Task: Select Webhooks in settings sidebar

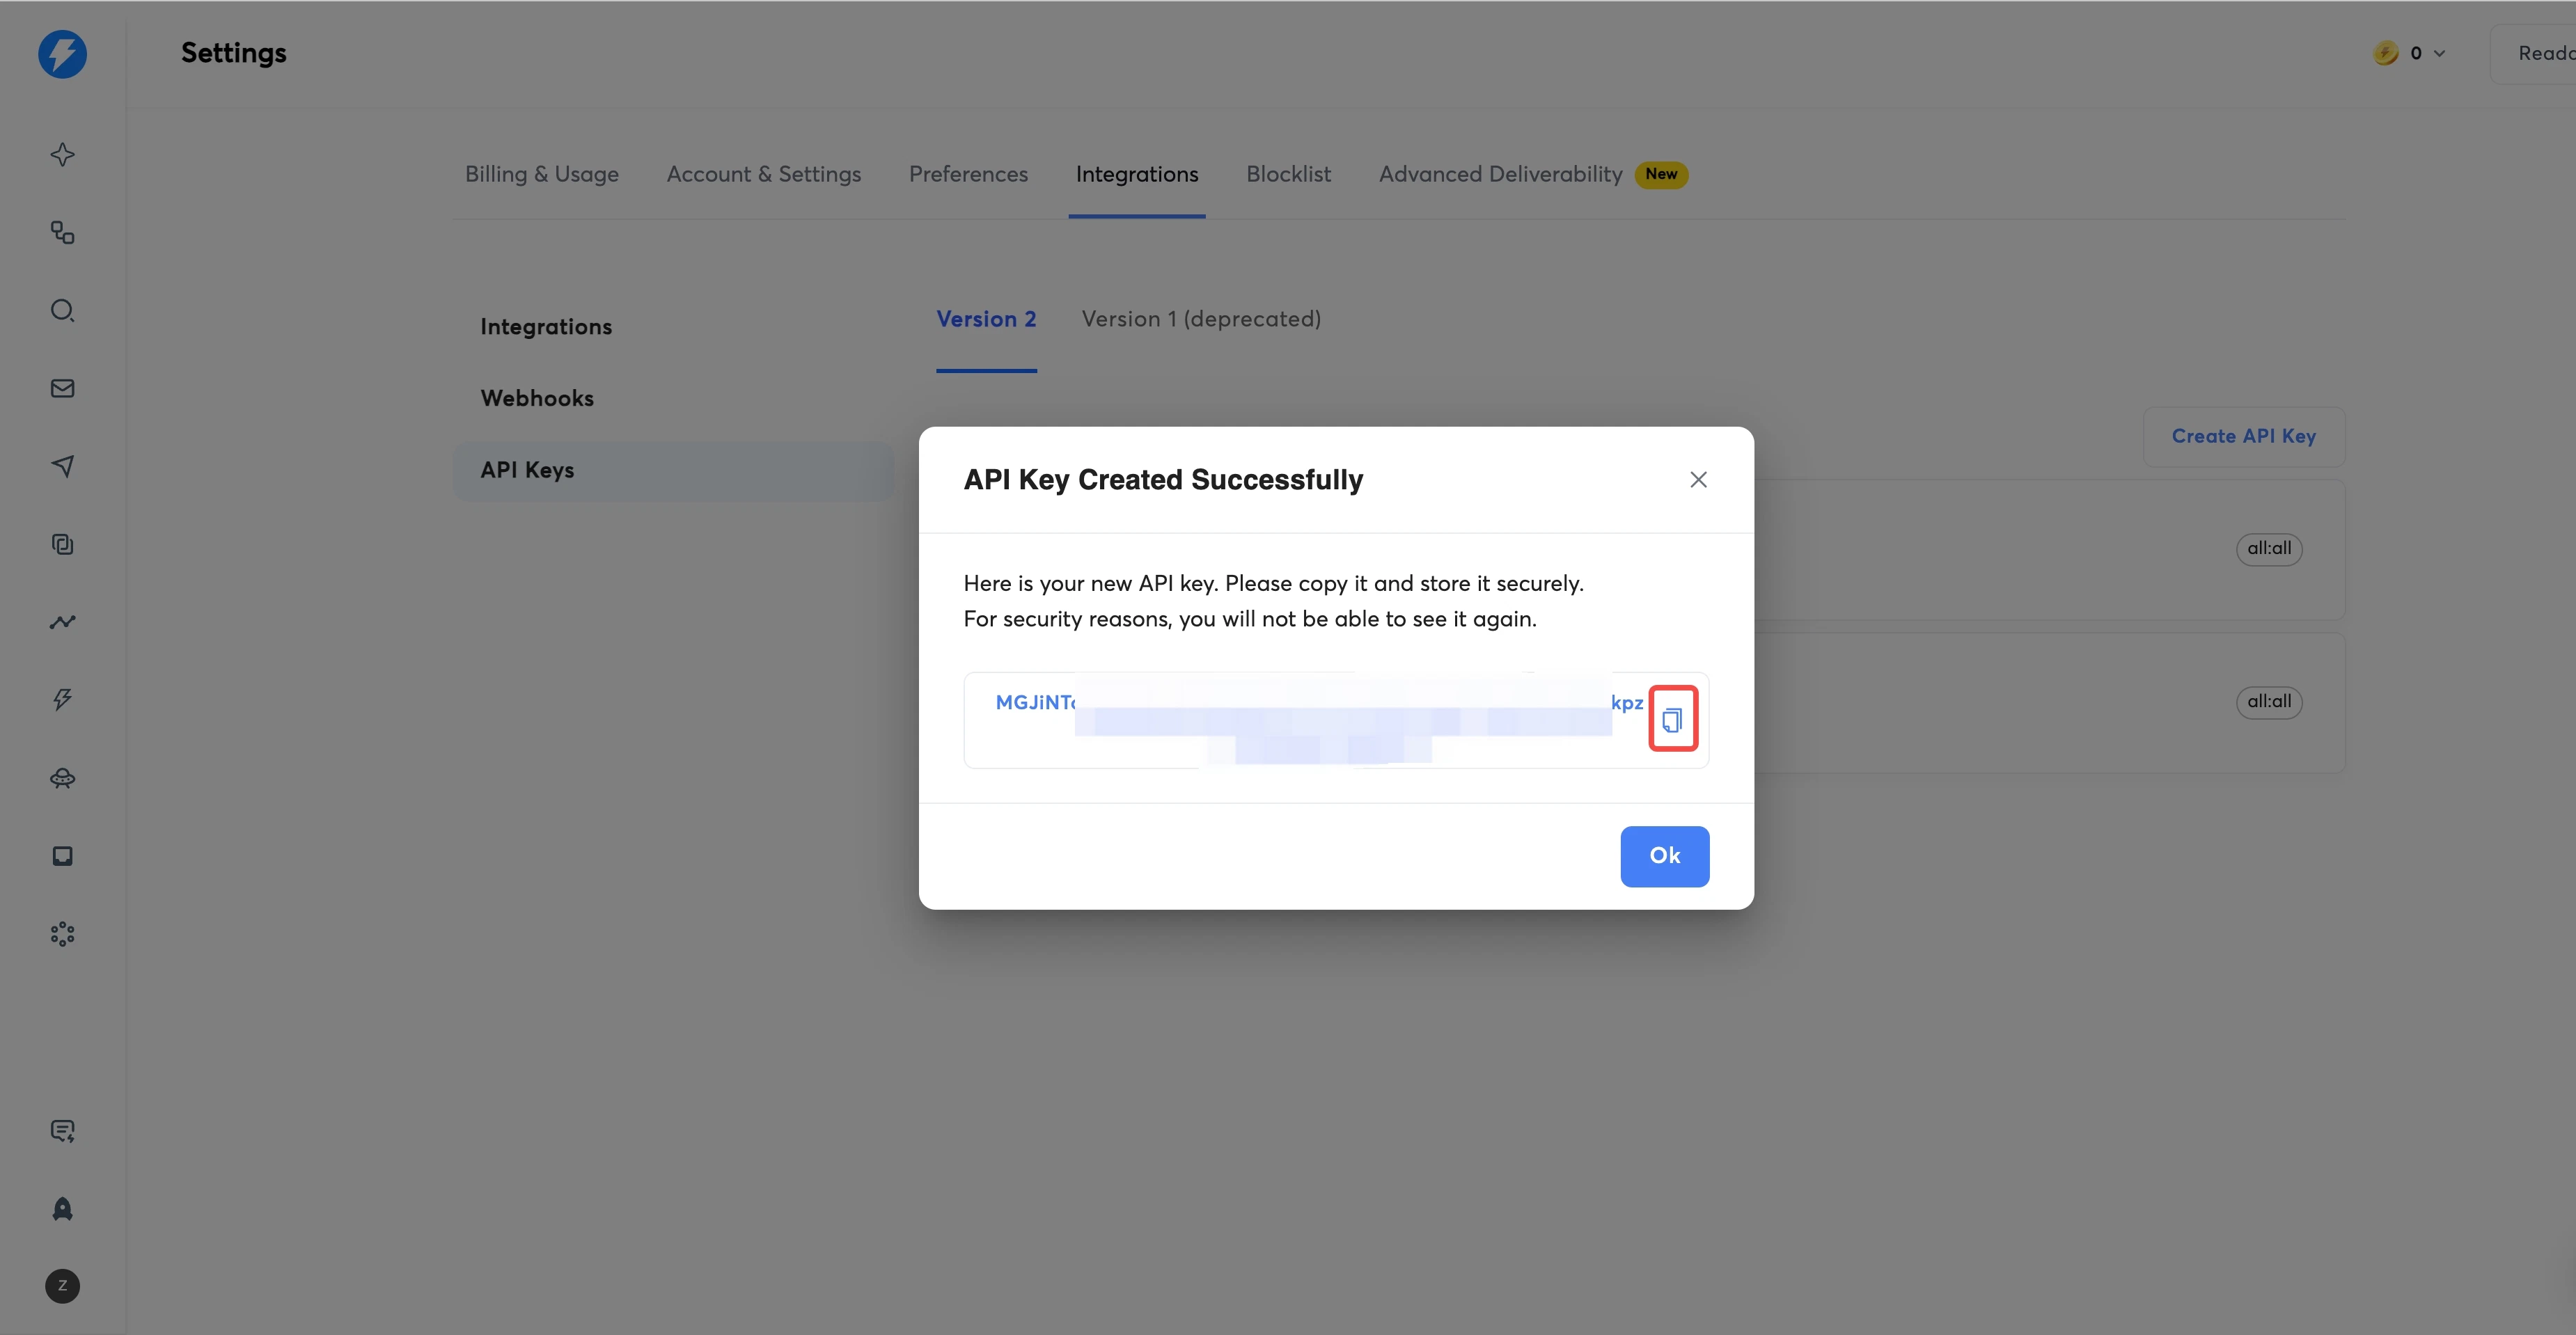Action: click(x=537, y=397)
